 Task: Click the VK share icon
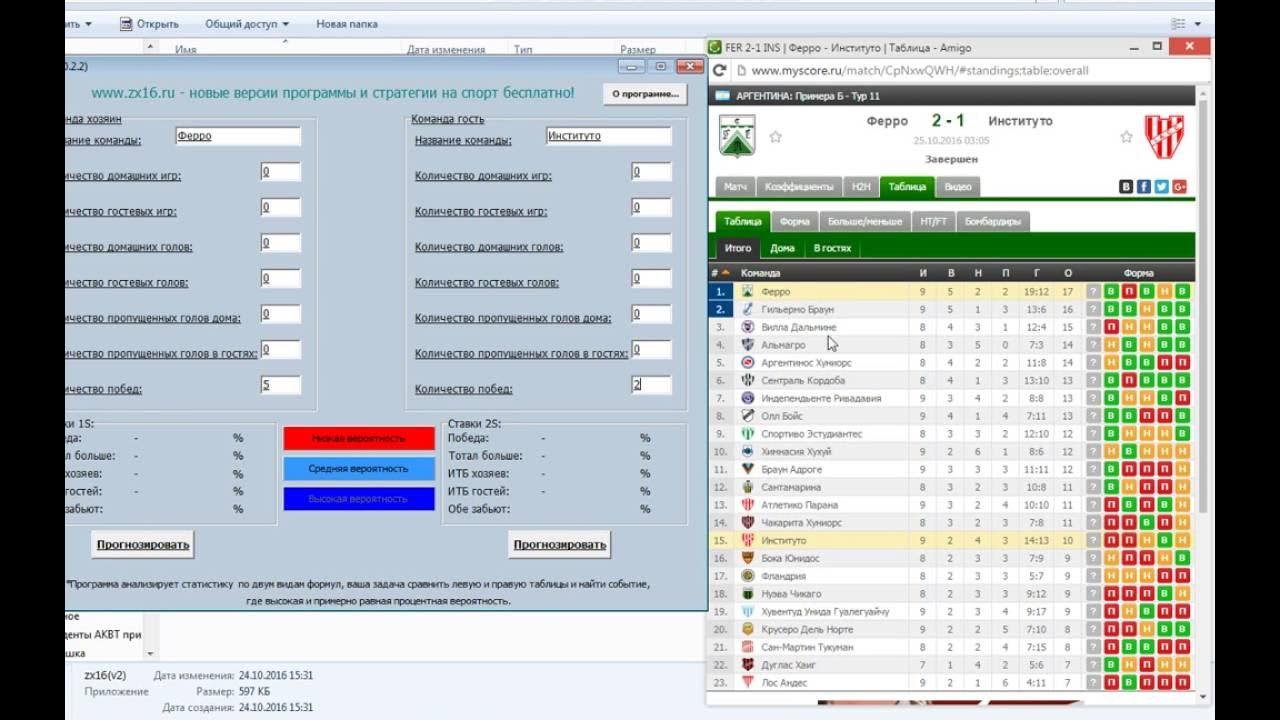tap(1126, 186)
